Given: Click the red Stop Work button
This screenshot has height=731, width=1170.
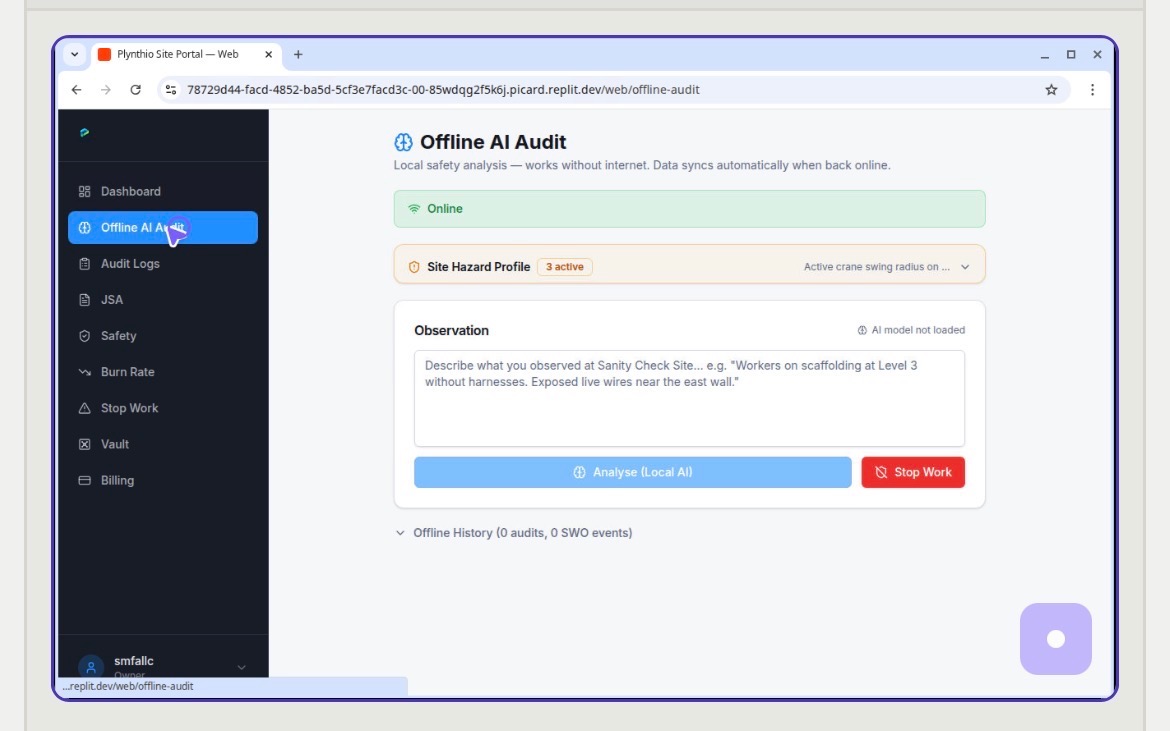Looking at the screenshot, I should point(913,472).
